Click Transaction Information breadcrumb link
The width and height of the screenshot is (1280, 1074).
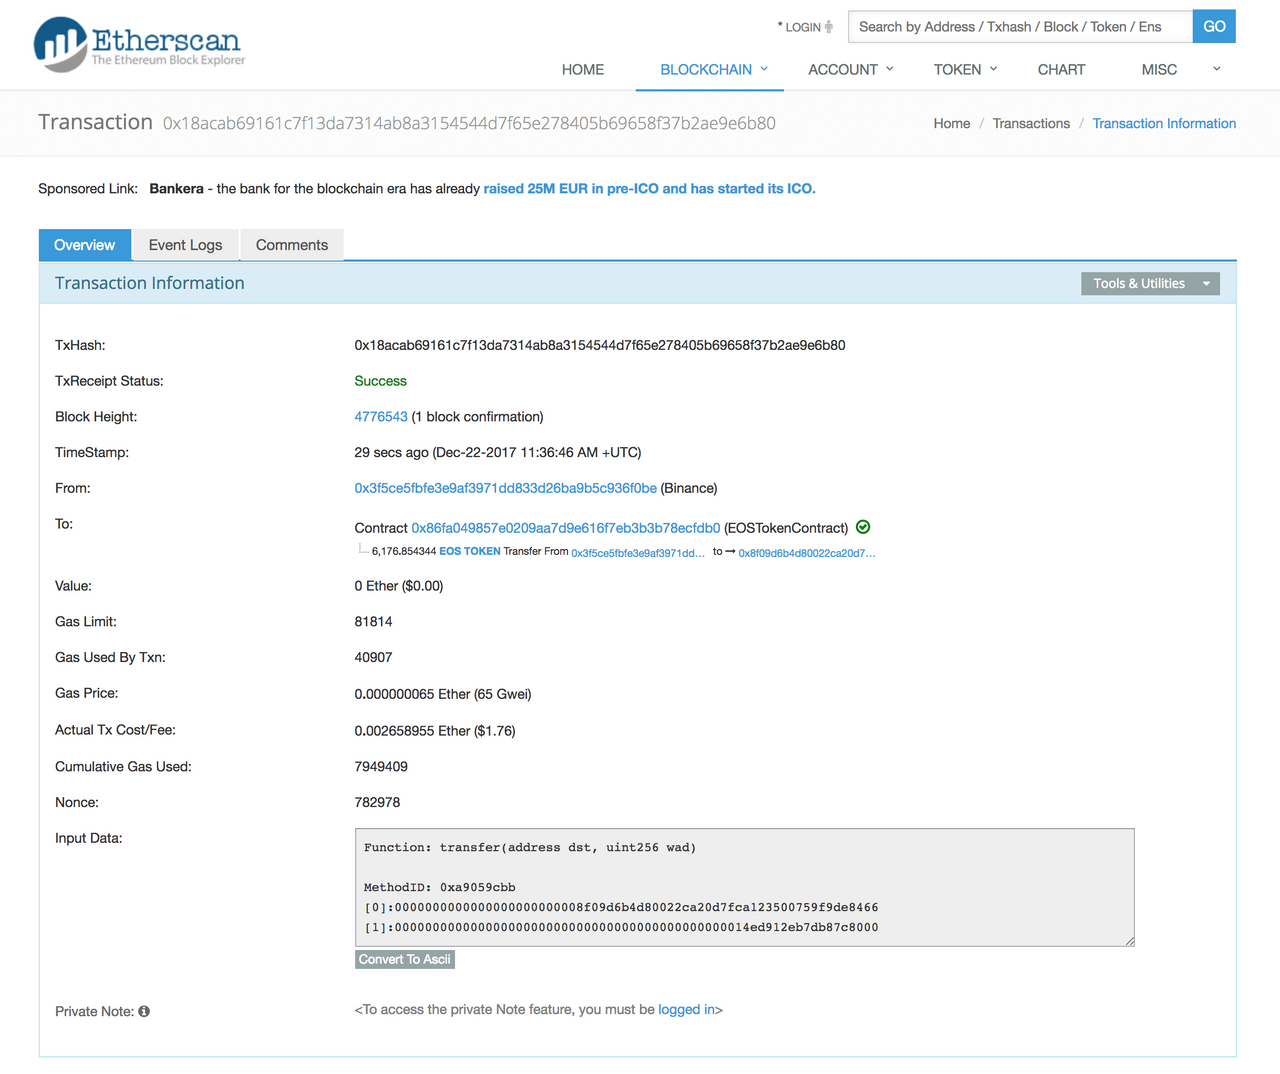coord(1164,123)
